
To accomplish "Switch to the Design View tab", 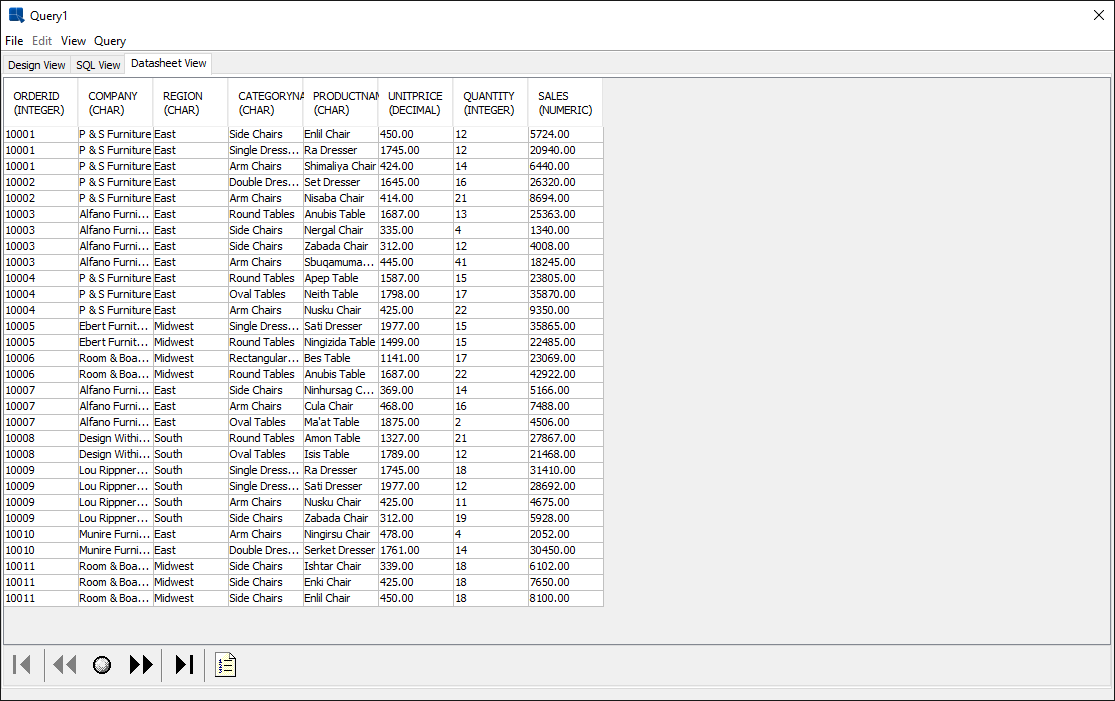I will 37,65.
